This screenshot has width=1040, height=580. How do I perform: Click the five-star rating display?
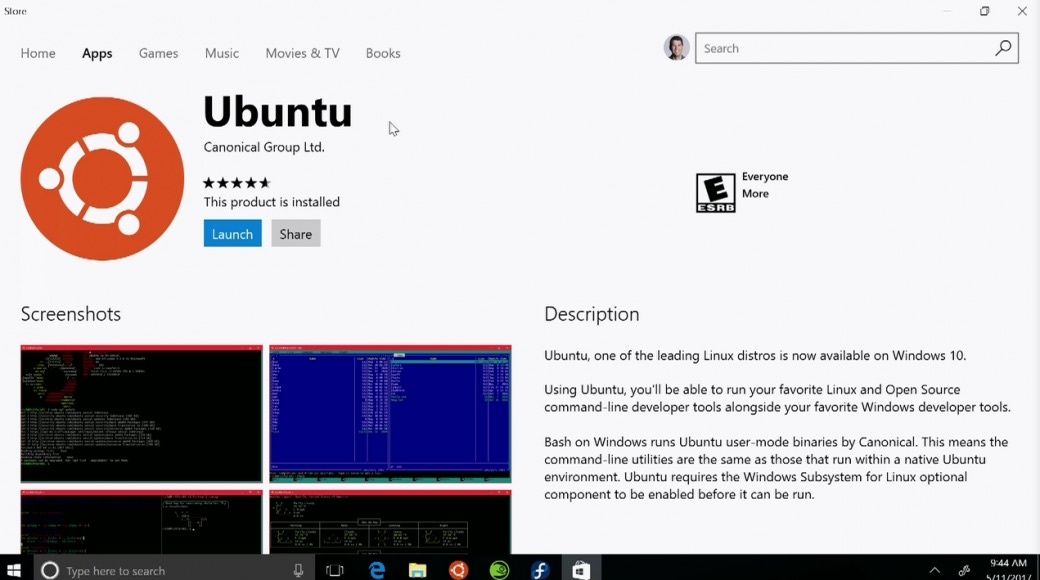click(x=237, y=182)
